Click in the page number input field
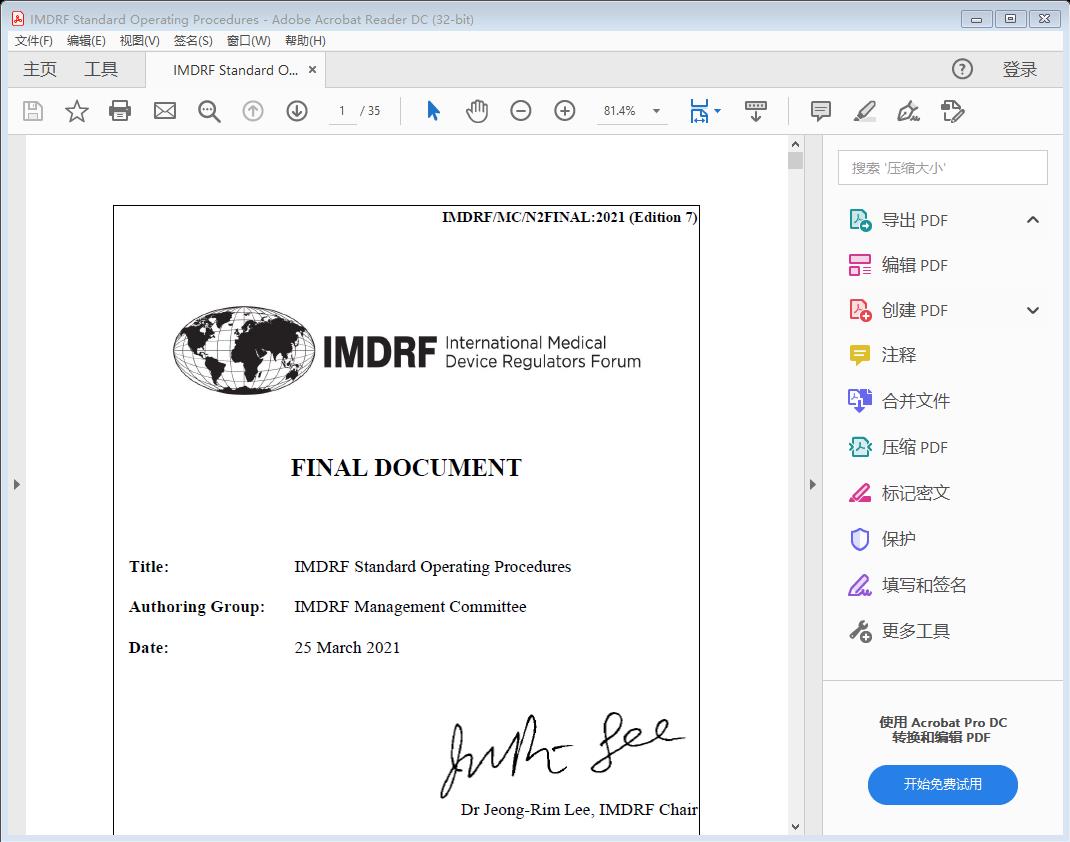 340,111
